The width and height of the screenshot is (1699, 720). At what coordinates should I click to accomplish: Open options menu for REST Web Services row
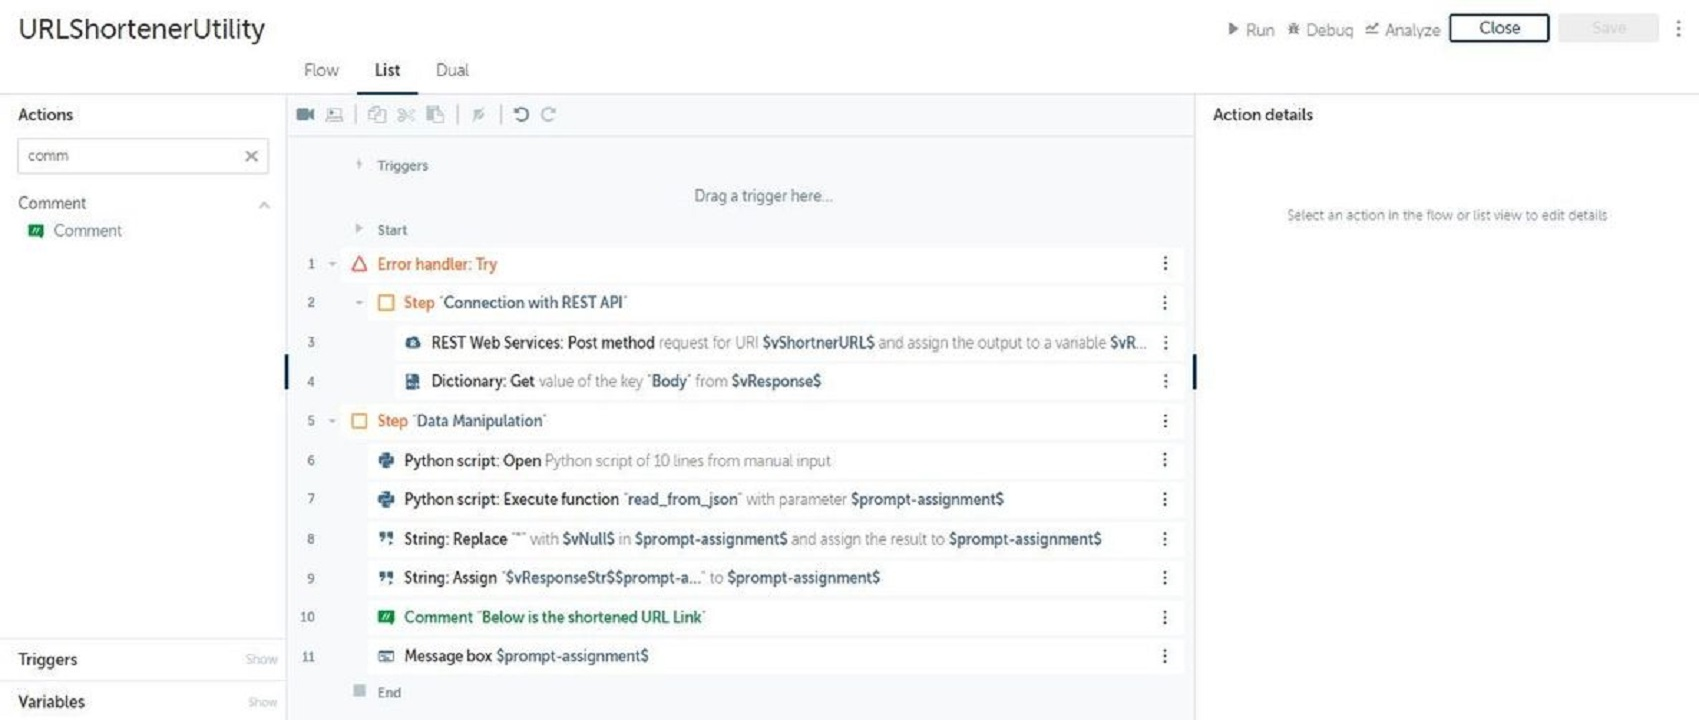click(x=1165, y=342)
